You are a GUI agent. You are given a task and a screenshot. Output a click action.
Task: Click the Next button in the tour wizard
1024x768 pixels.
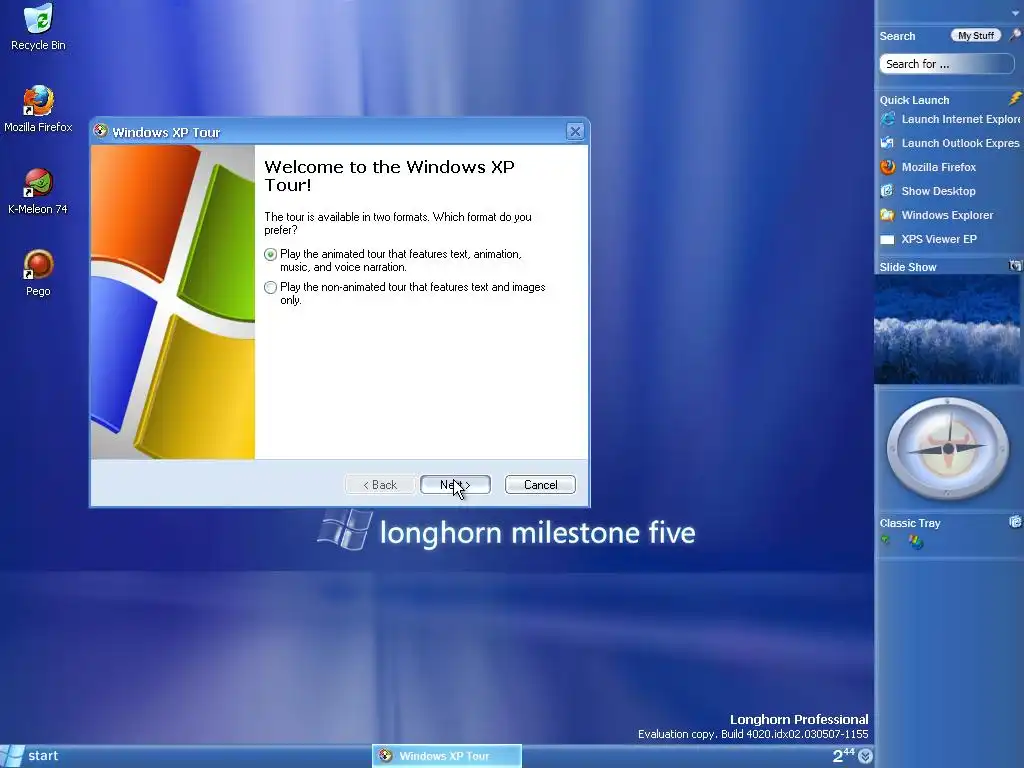(455, 485)
